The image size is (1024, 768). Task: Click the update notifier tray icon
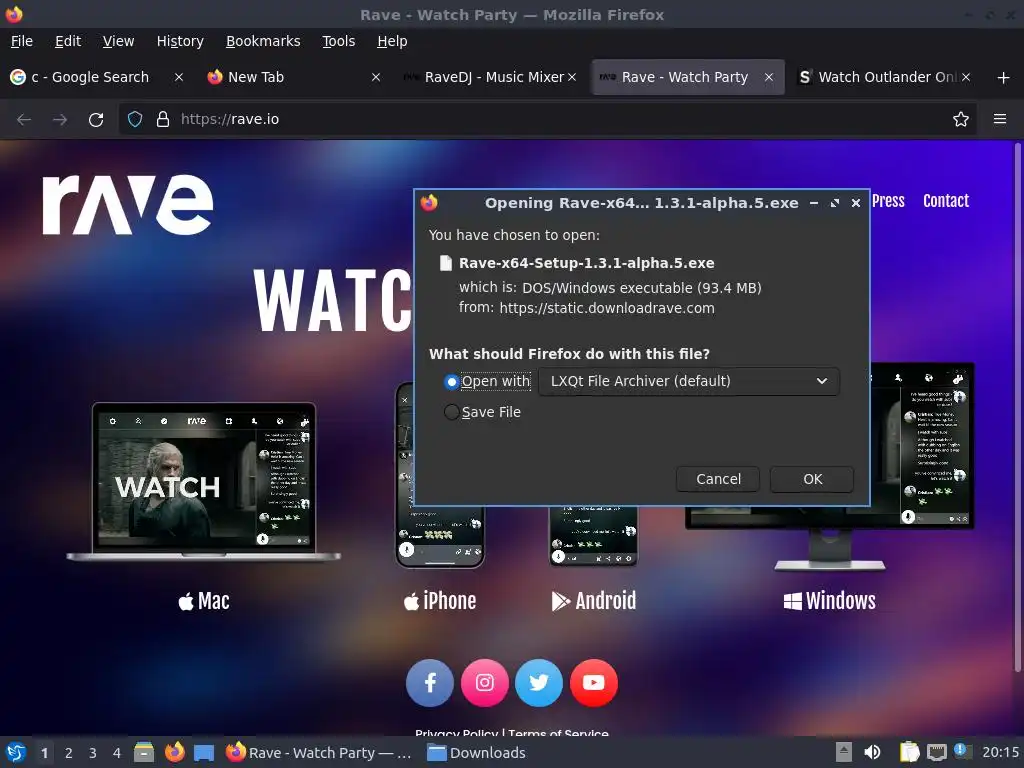coord(962,751)
